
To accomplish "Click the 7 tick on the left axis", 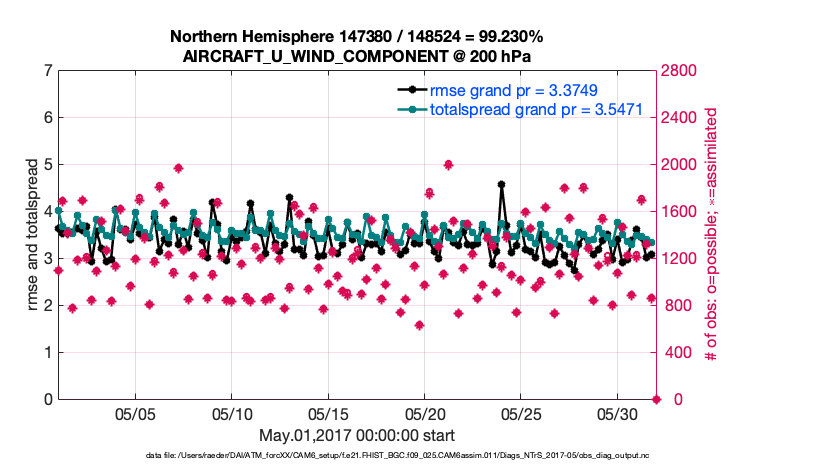I will 47,71.
